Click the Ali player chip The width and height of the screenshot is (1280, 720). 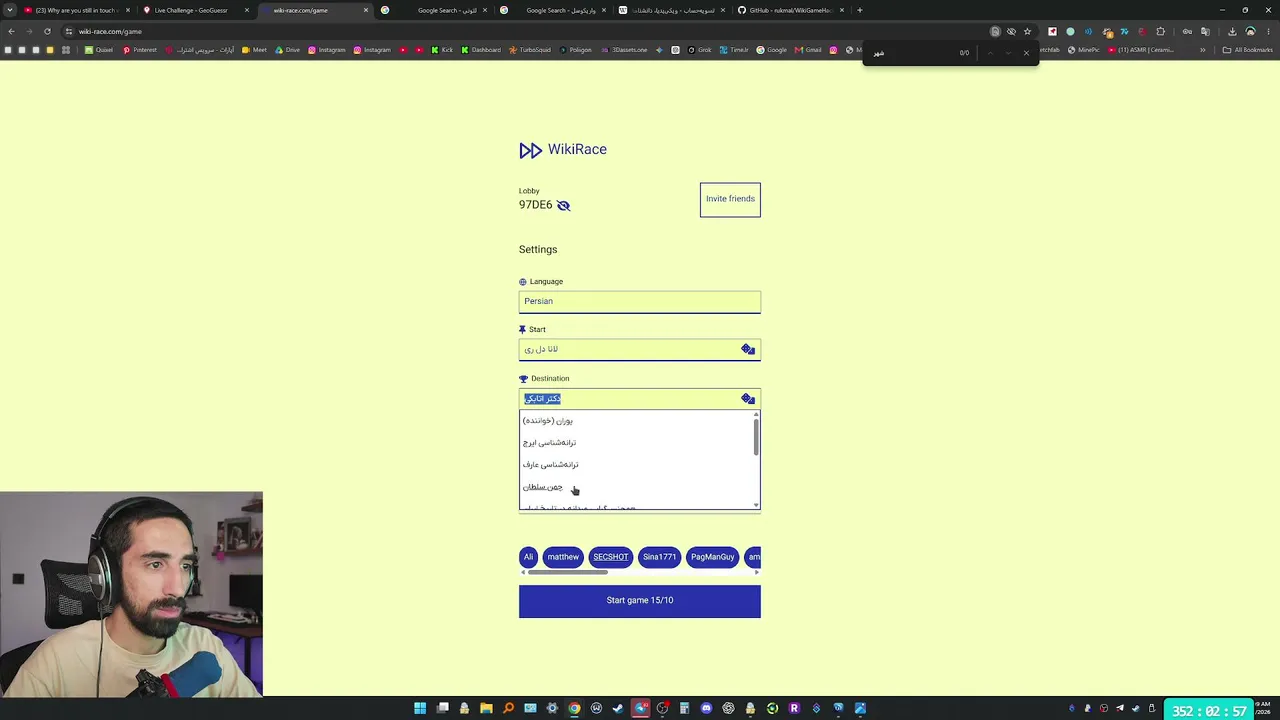[x=528, y=557]
